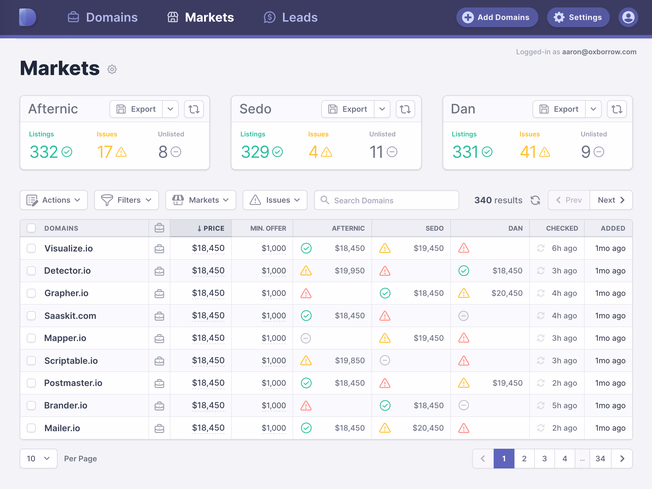The height and width of the screenshot is (489, 652).
Task: Sync the Sedo market card
Action: (x=405, y=109)
